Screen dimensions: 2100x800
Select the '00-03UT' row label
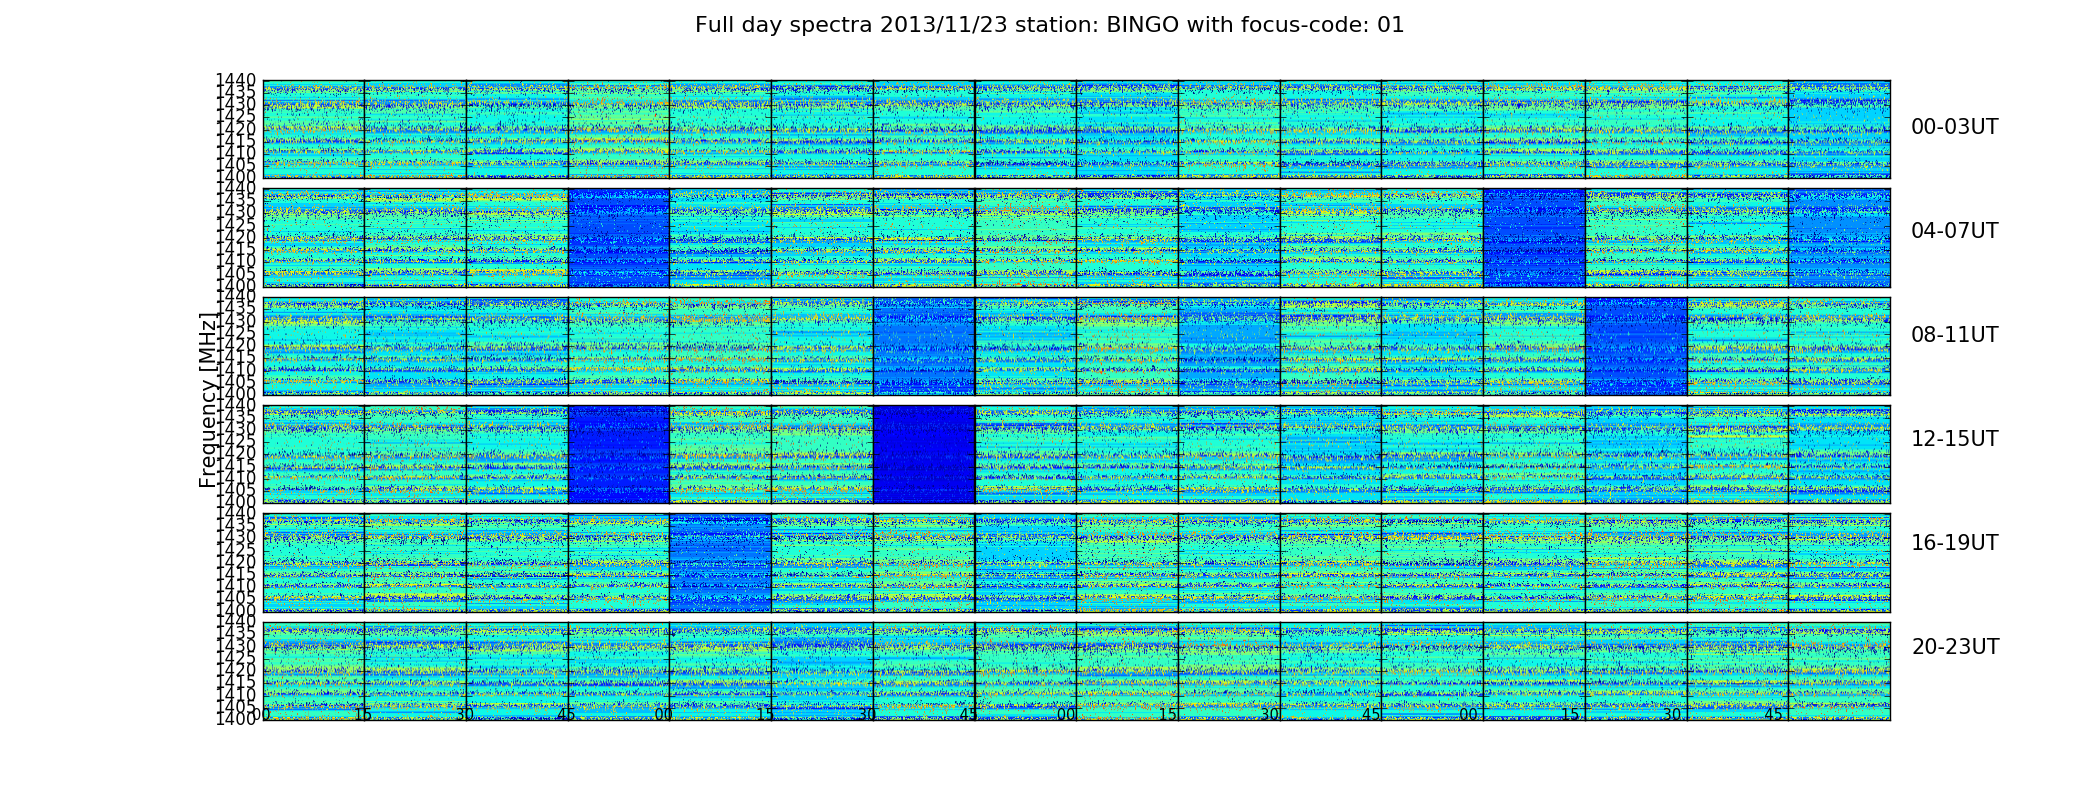(1954, 127)
